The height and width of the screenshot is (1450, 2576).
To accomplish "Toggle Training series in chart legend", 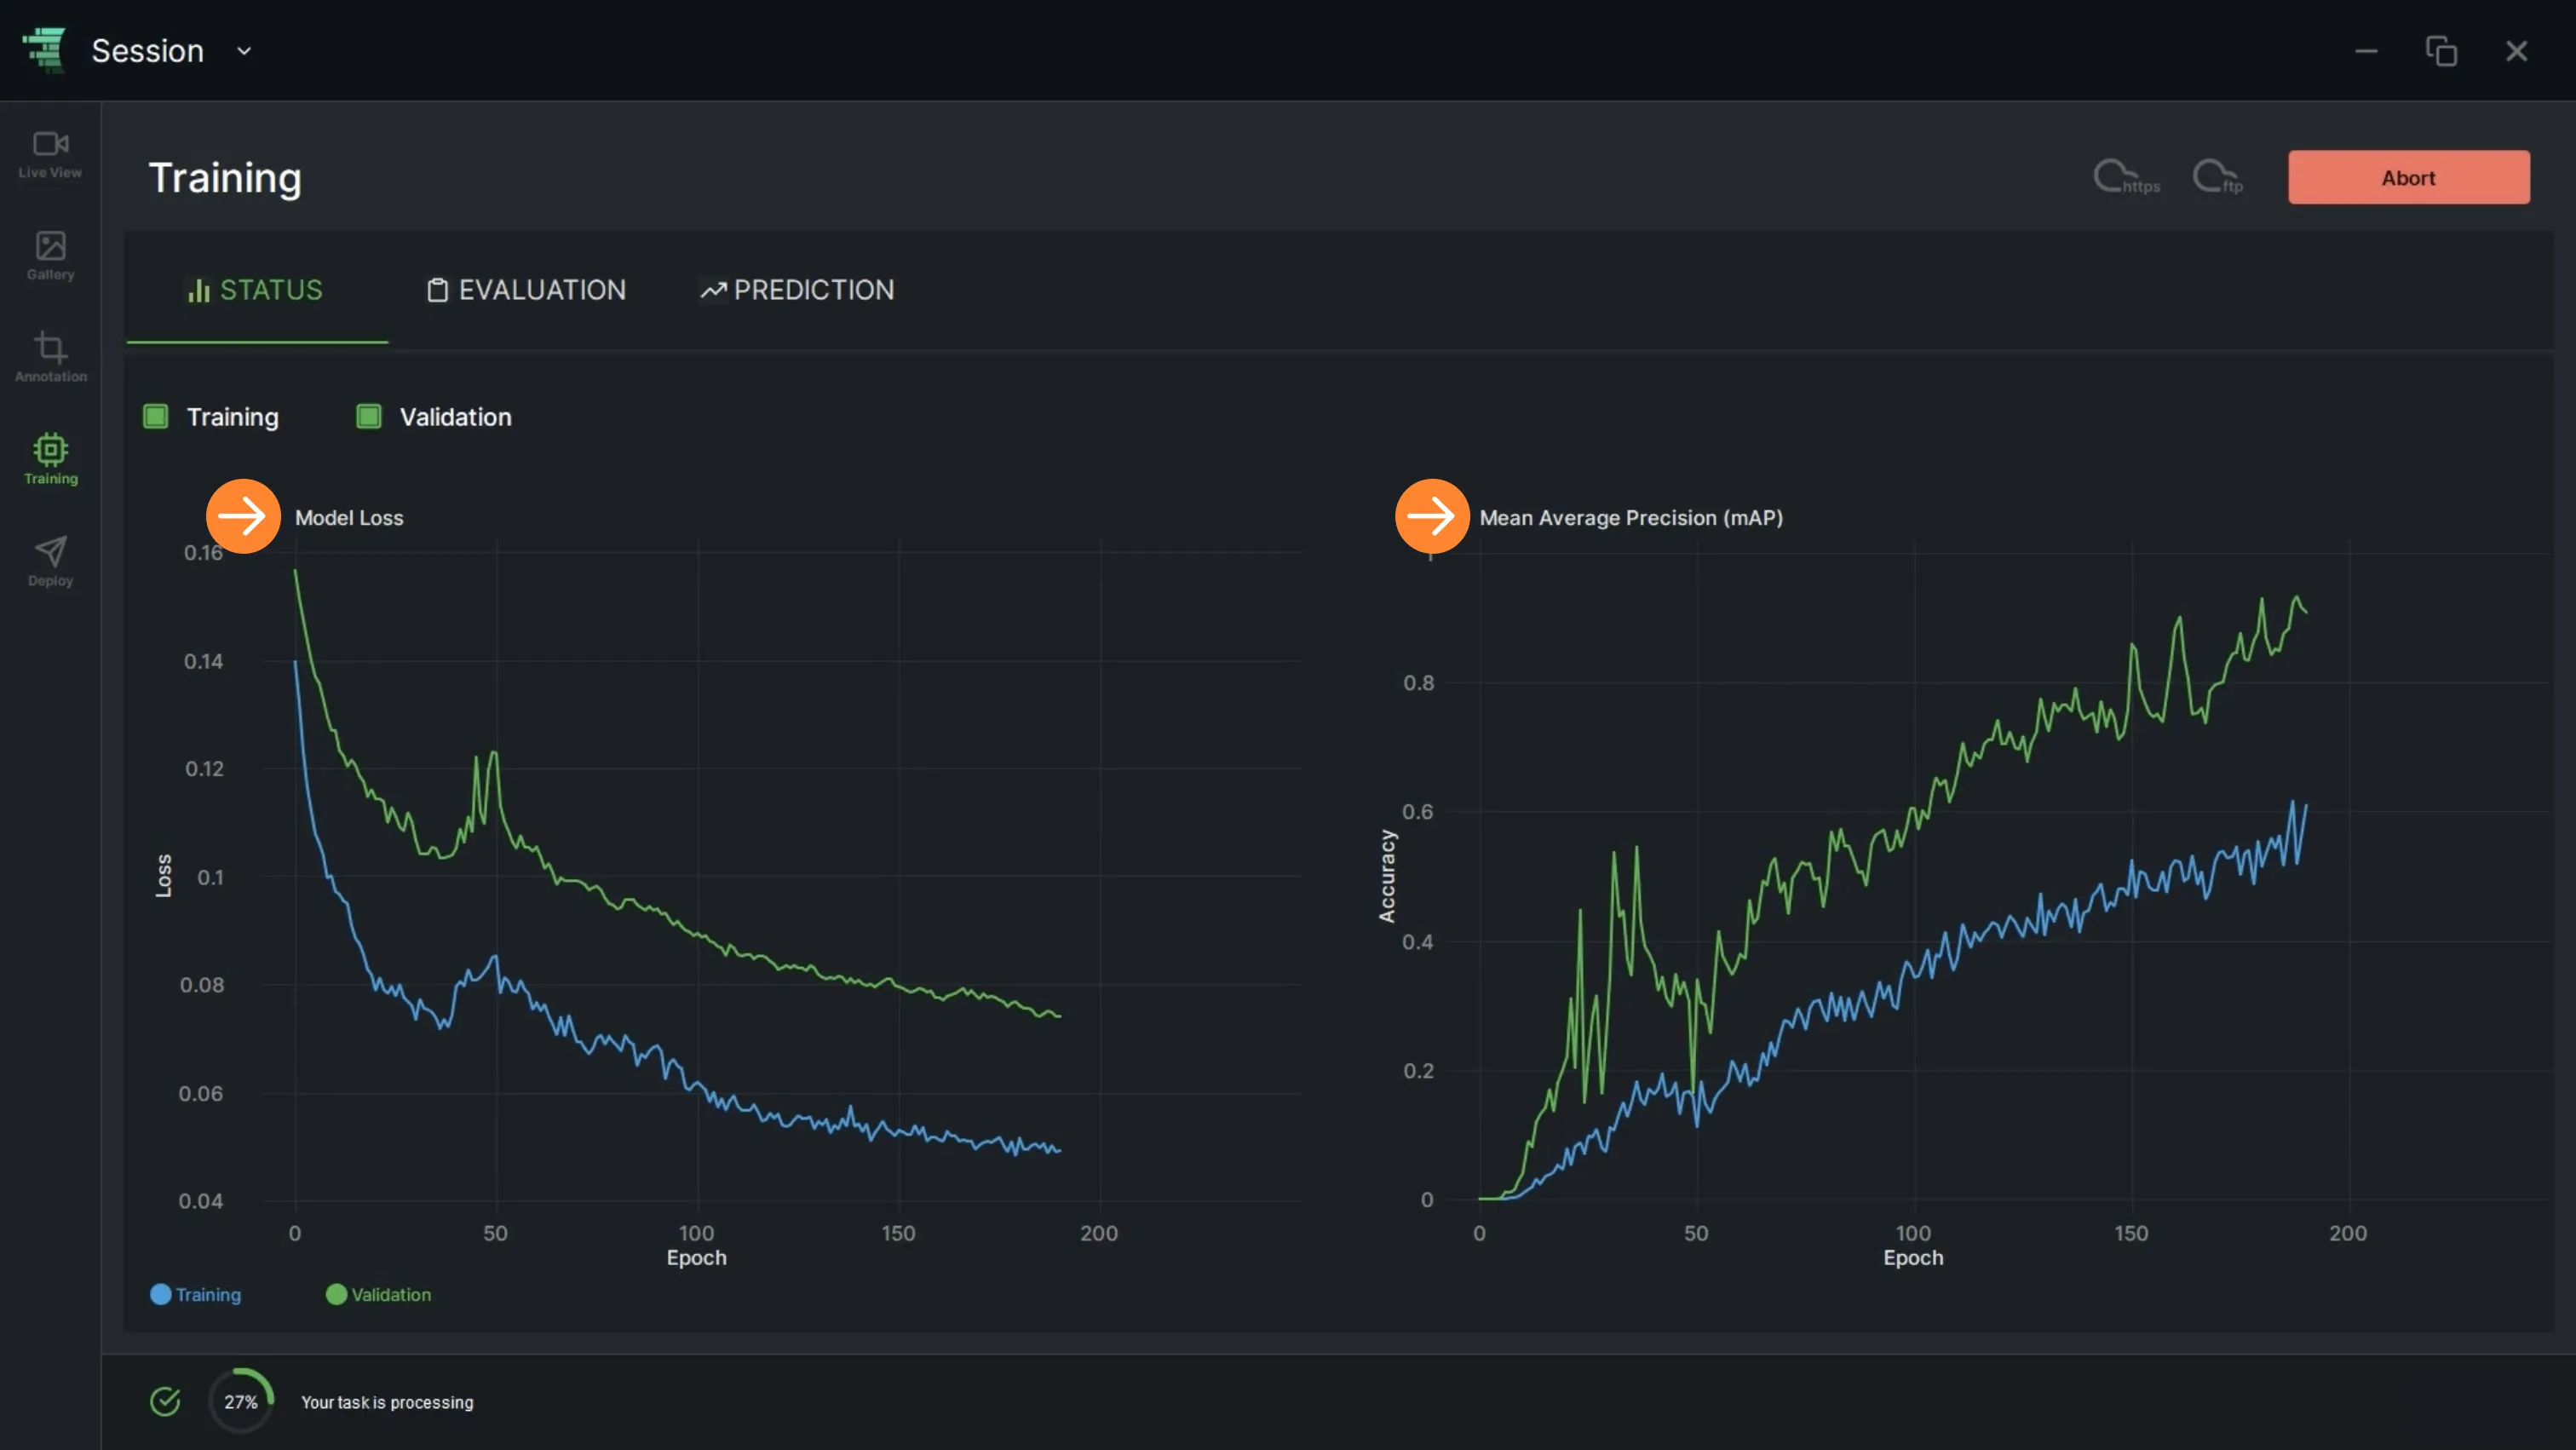I will 195,1294.
